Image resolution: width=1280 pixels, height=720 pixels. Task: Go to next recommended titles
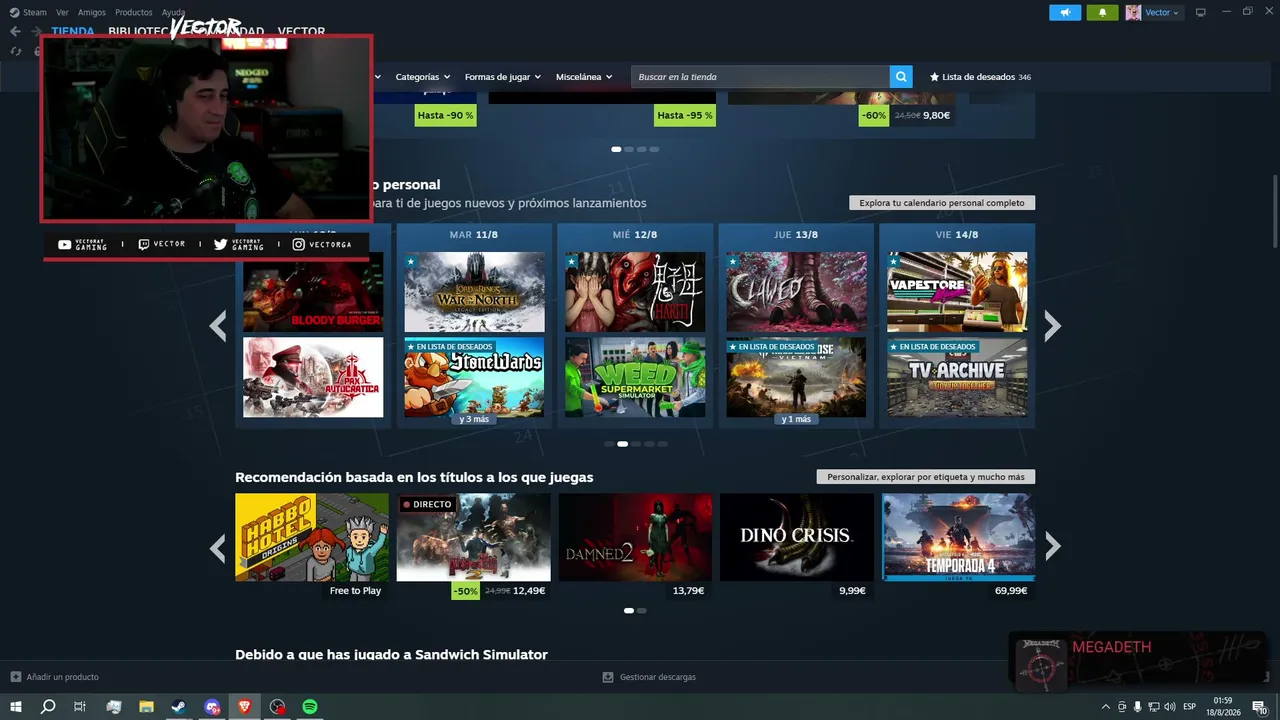1052,547
